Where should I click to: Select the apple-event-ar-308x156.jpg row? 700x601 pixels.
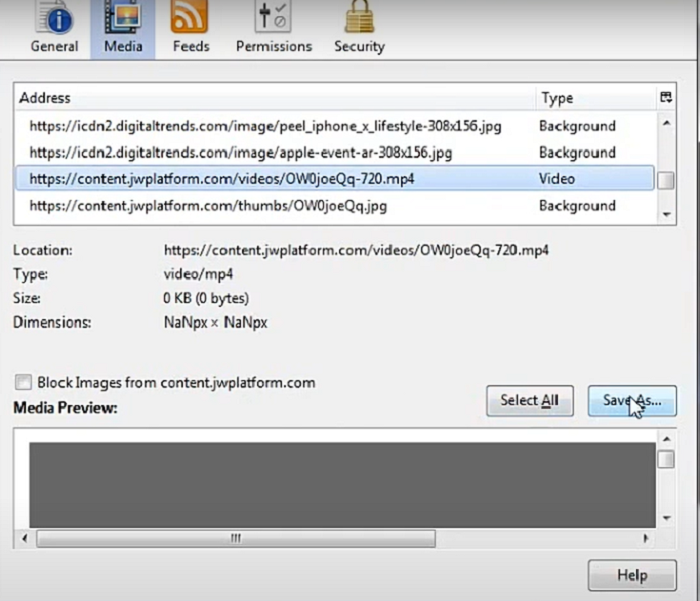(335, 153)
